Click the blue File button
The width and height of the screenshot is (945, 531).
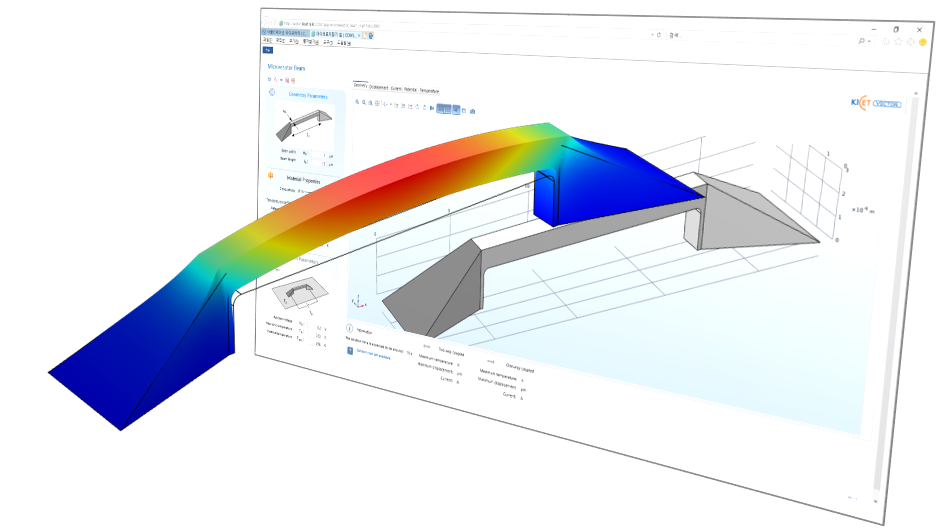point(267,49)
